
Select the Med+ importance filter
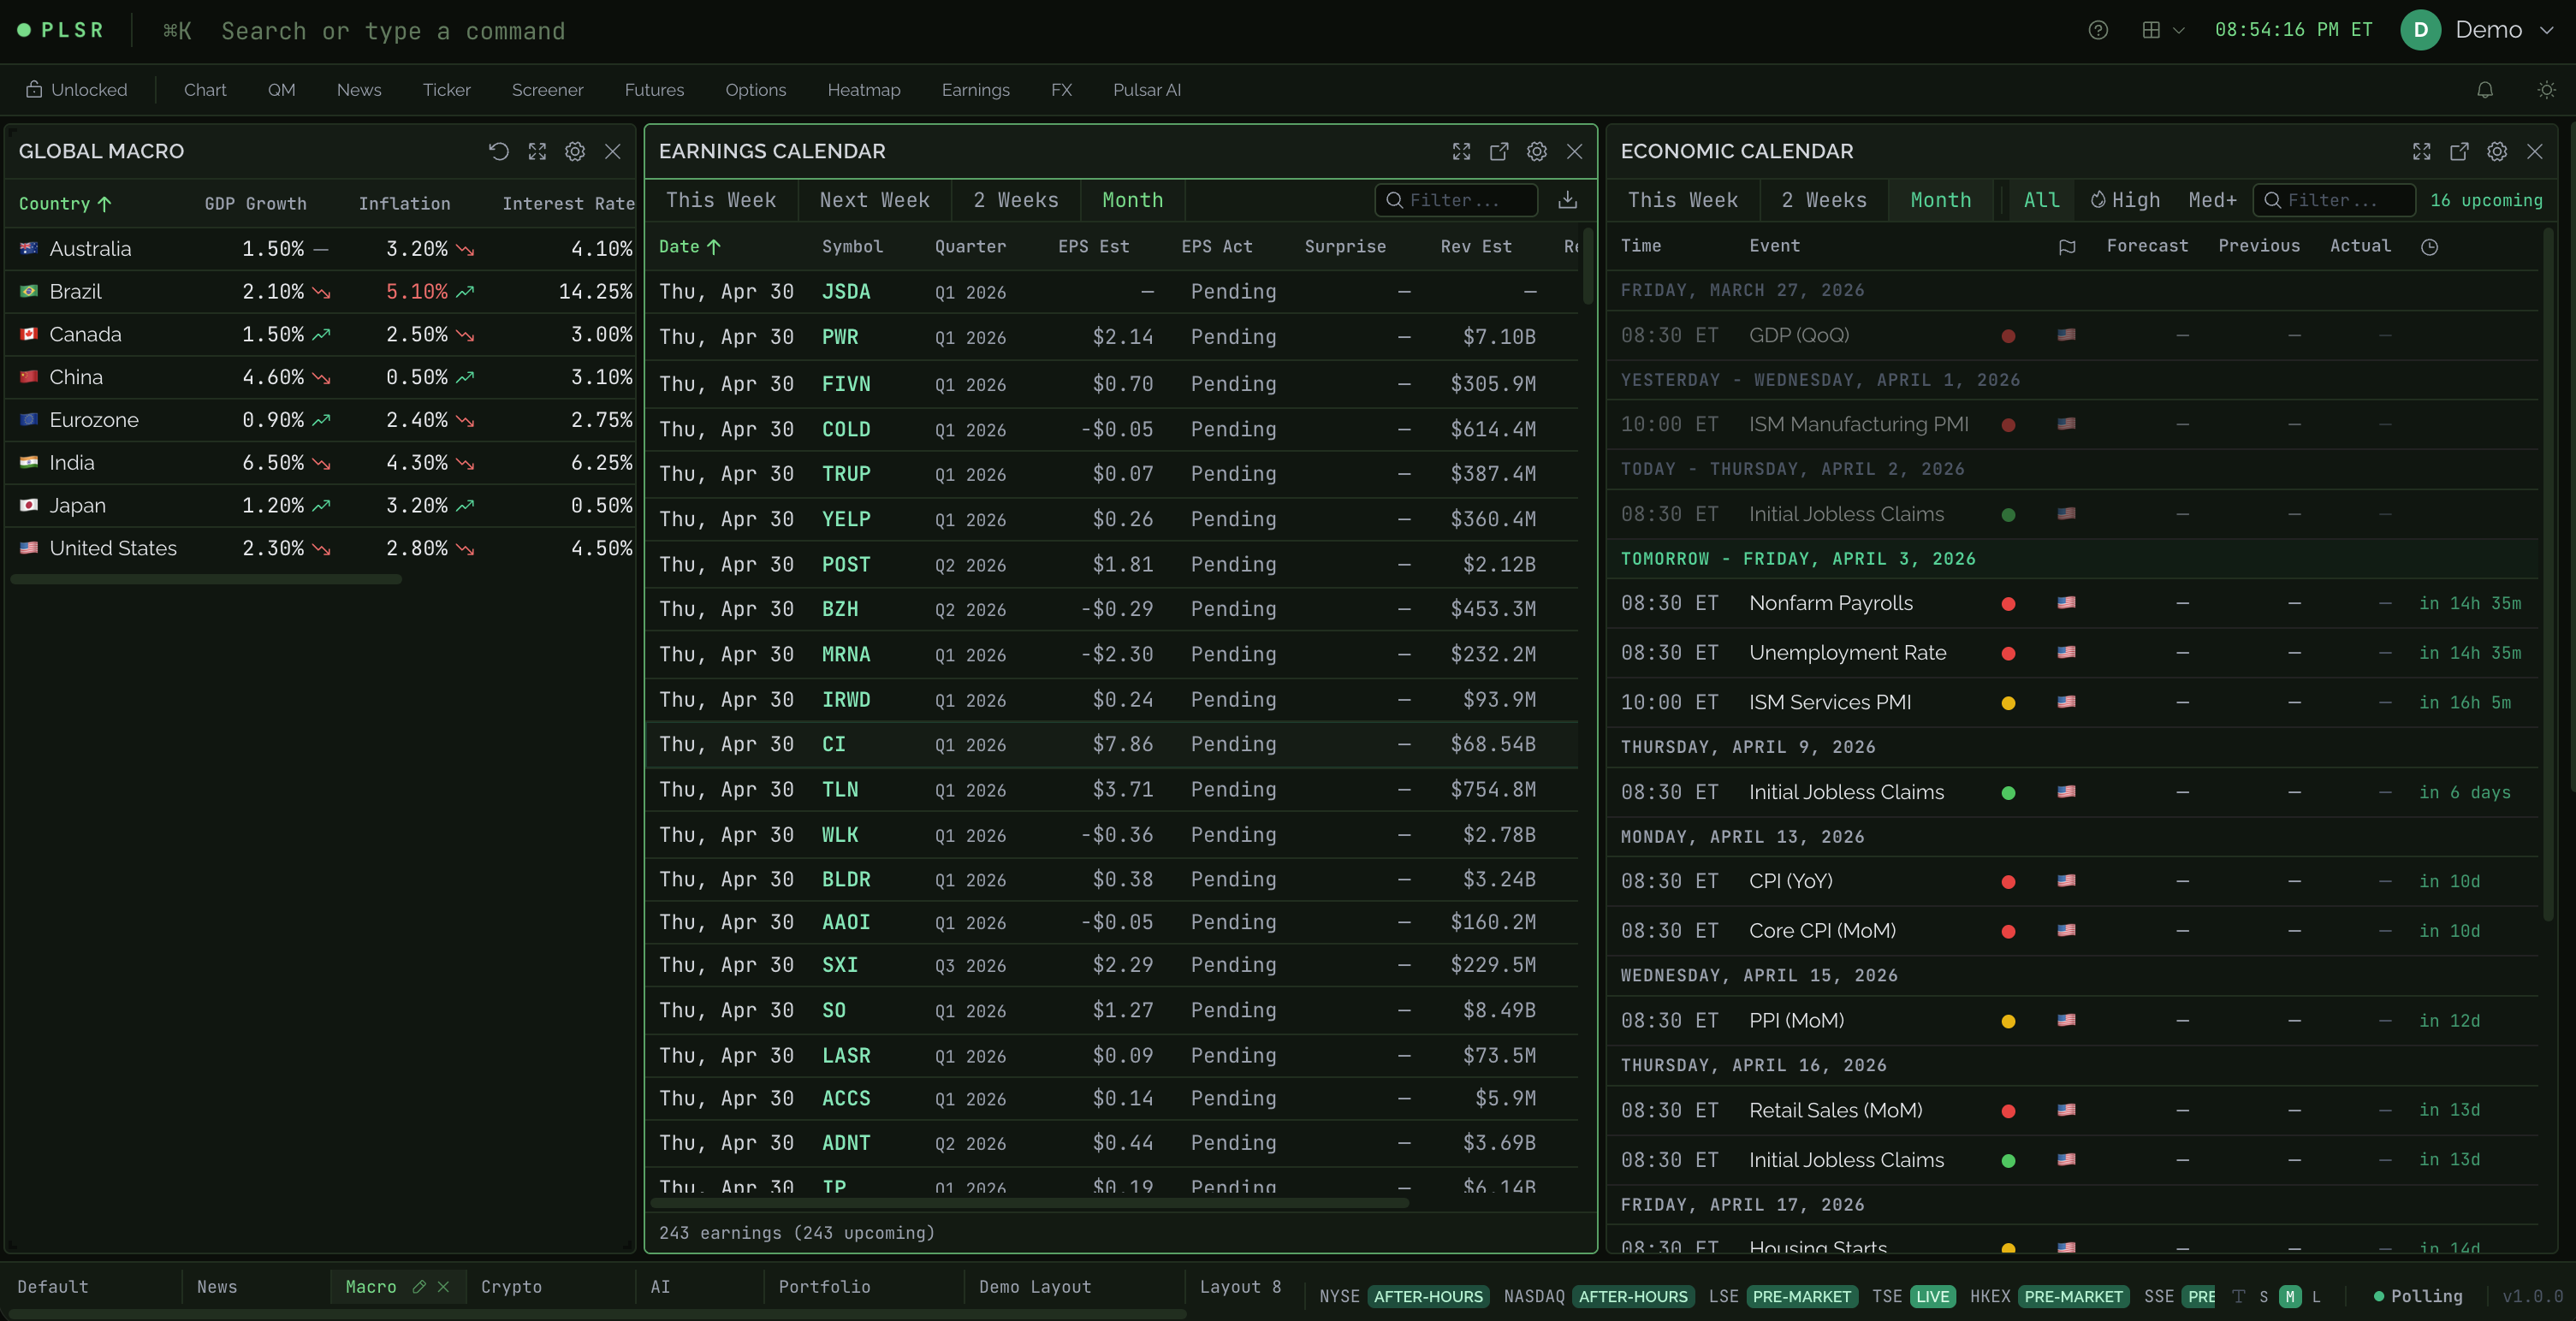click(2212, 200)
